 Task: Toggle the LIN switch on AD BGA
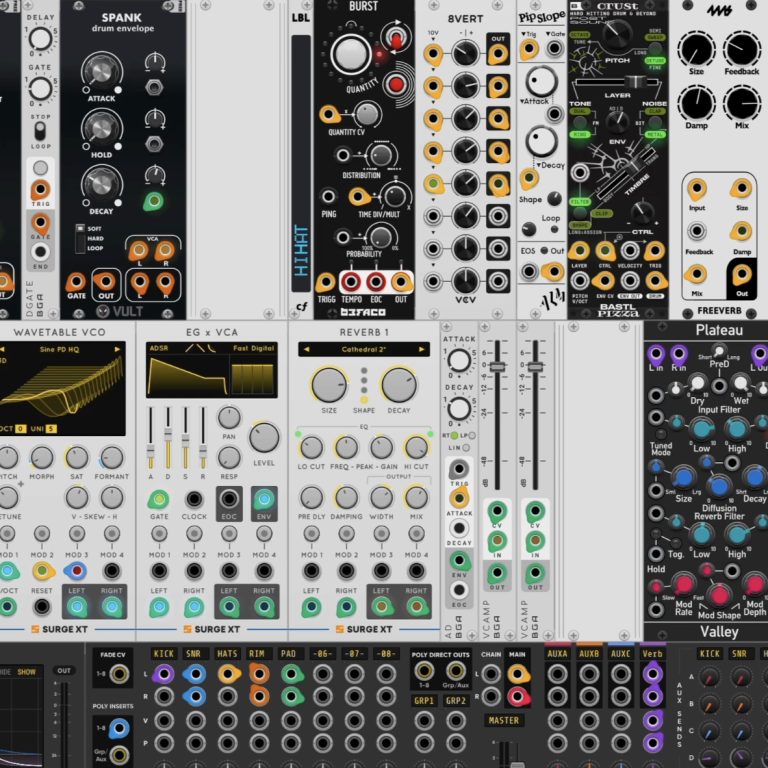466,448
